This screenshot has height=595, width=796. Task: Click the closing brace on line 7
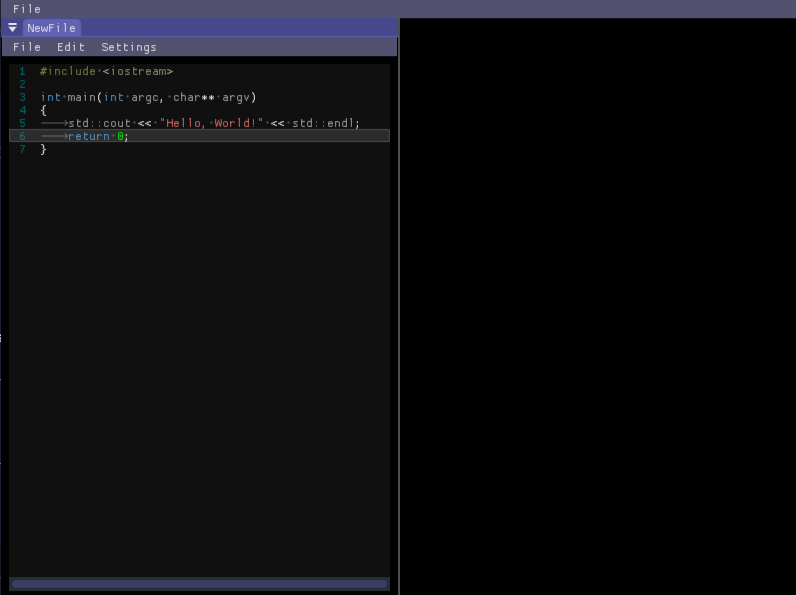tap(43, 149)
